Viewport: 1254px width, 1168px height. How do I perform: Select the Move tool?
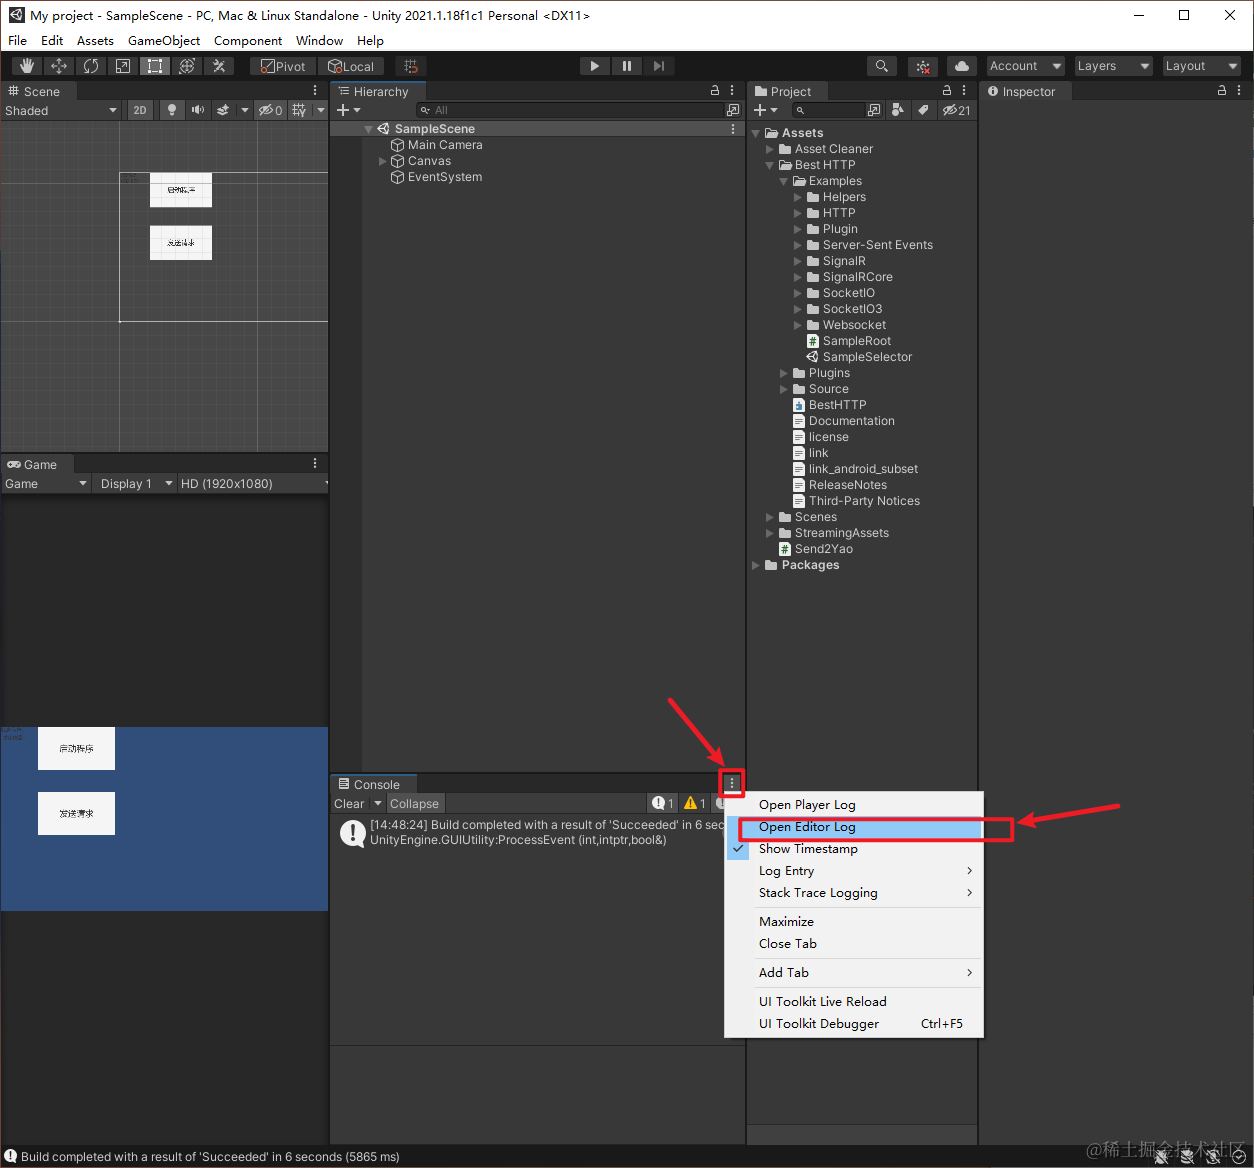click(59, 66)
